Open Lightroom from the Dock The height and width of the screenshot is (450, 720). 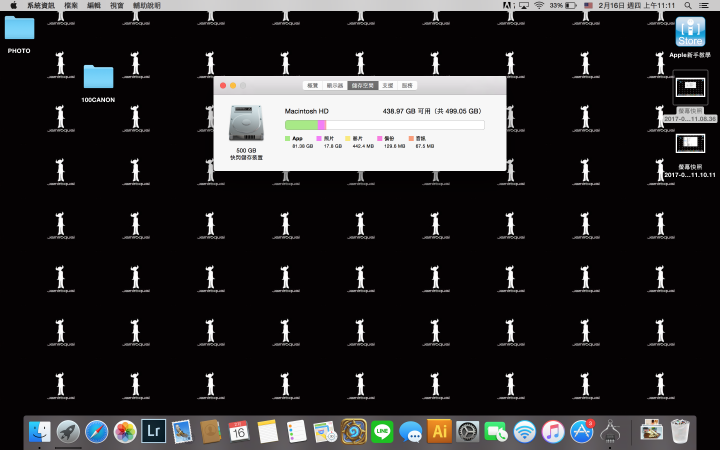pos(153,431)
